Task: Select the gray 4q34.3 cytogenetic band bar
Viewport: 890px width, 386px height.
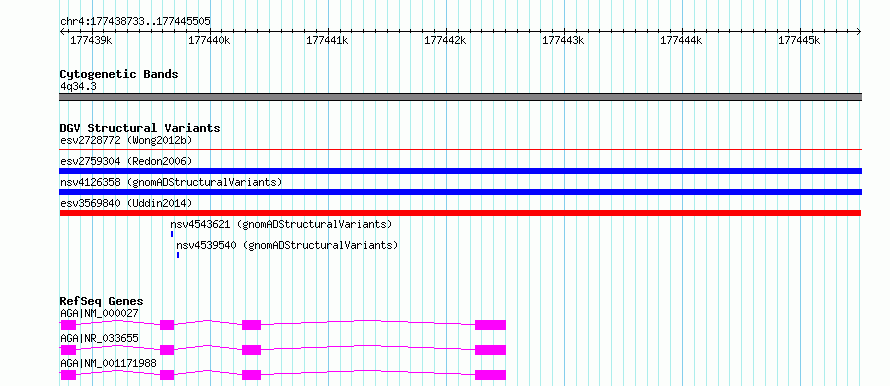Action: pyautogui.click(x=460, y=97)
